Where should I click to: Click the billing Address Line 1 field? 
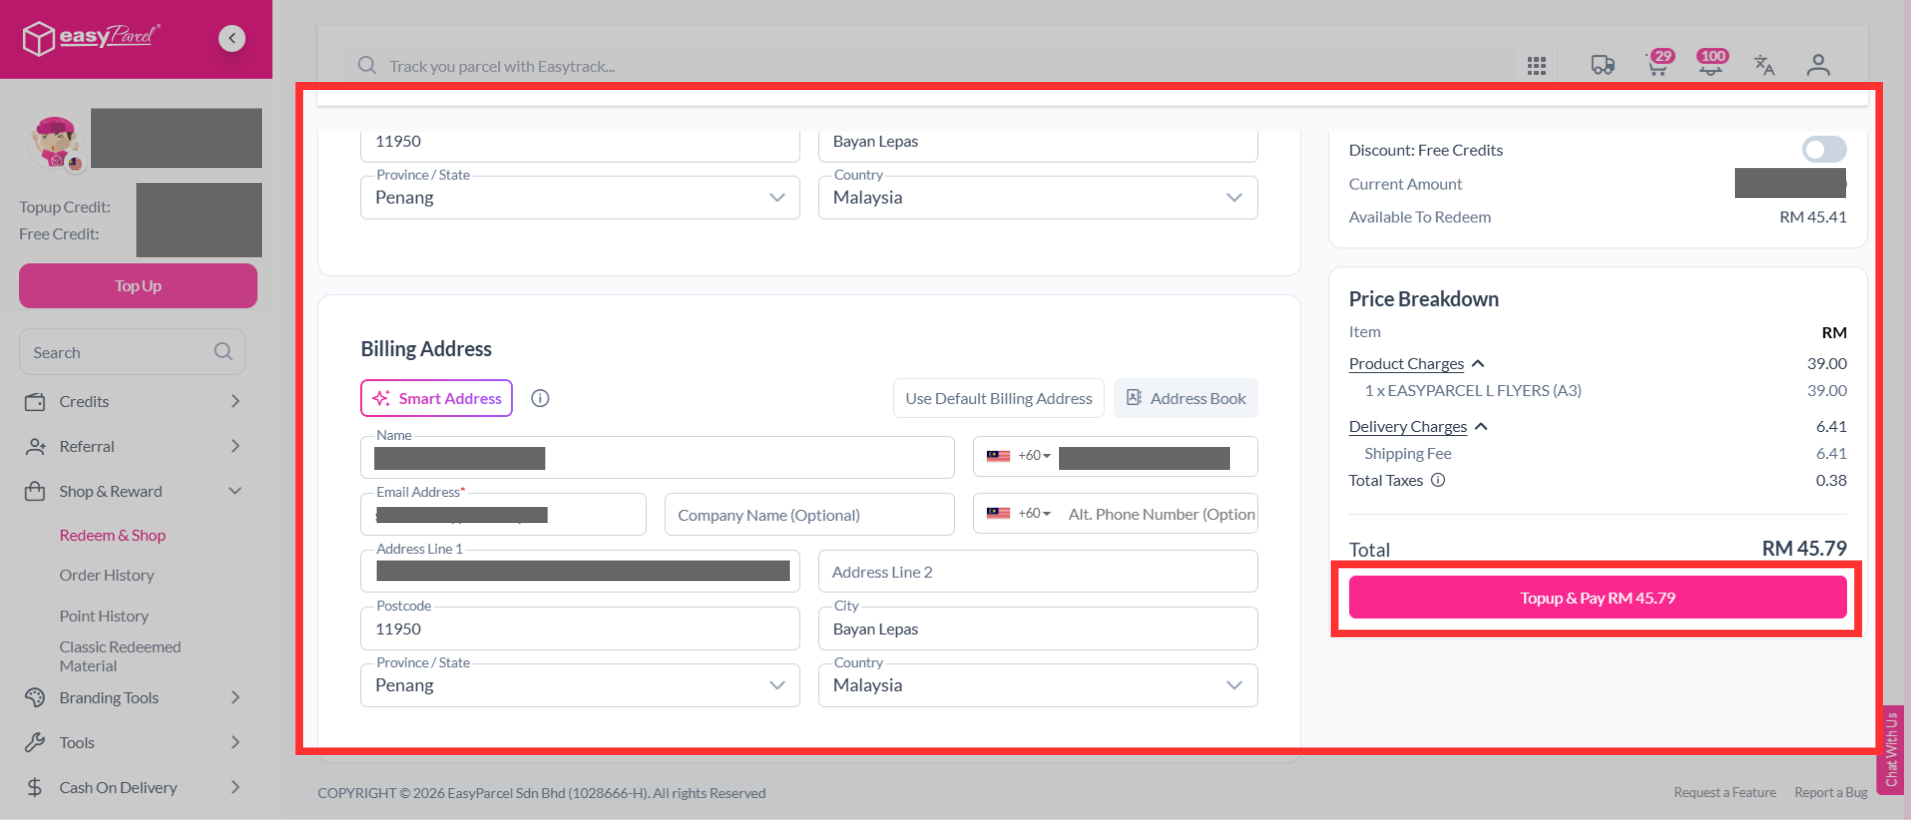(580, 572)
